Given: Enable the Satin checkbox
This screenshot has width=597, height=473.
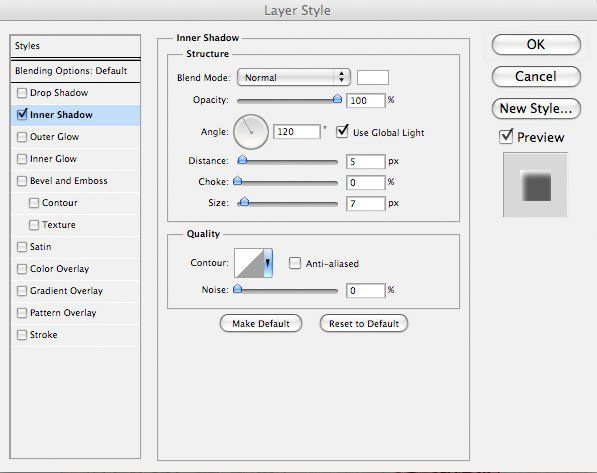Looking at the screenshot, I should (x=22, y=247).
